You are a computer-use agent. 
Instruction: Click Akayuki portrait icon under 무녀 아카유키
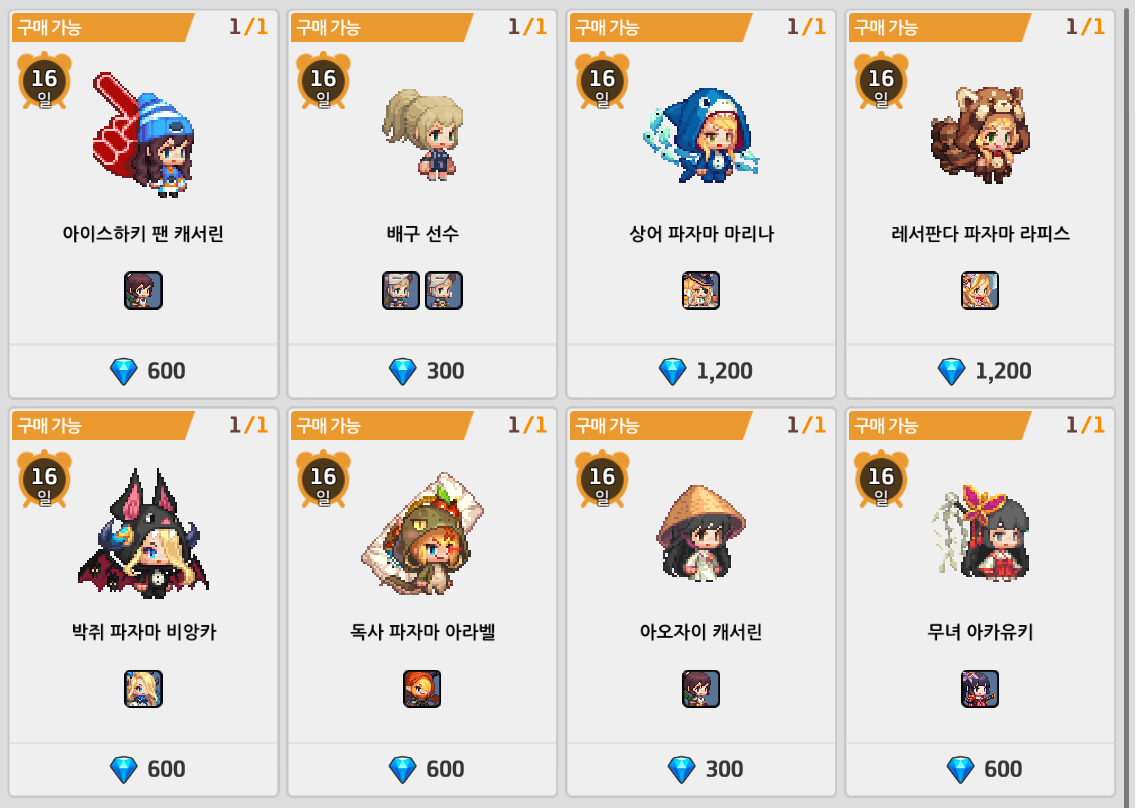pos(980,689)
